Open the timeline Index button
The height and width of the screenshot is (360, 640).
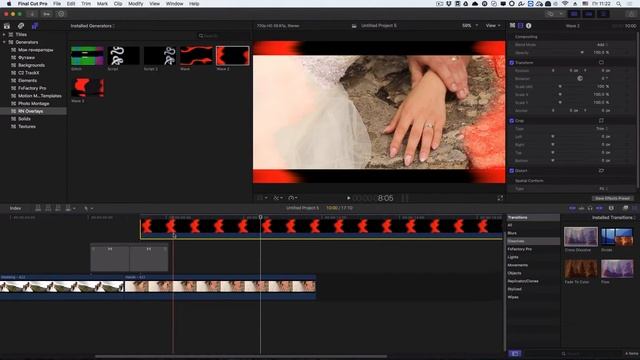point(15,208)
